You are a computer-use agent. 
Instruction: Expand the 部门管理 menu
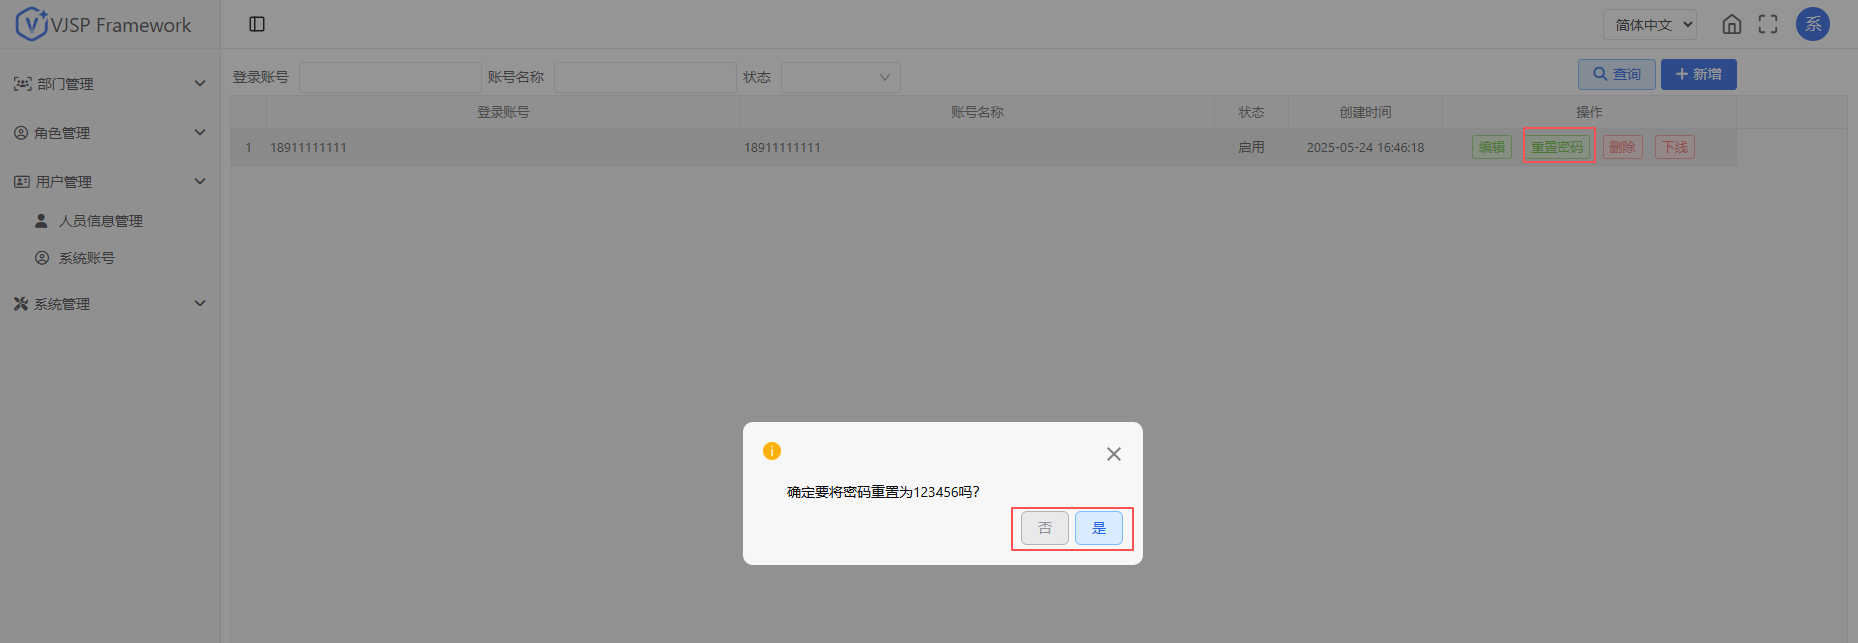tap(109, 84)
